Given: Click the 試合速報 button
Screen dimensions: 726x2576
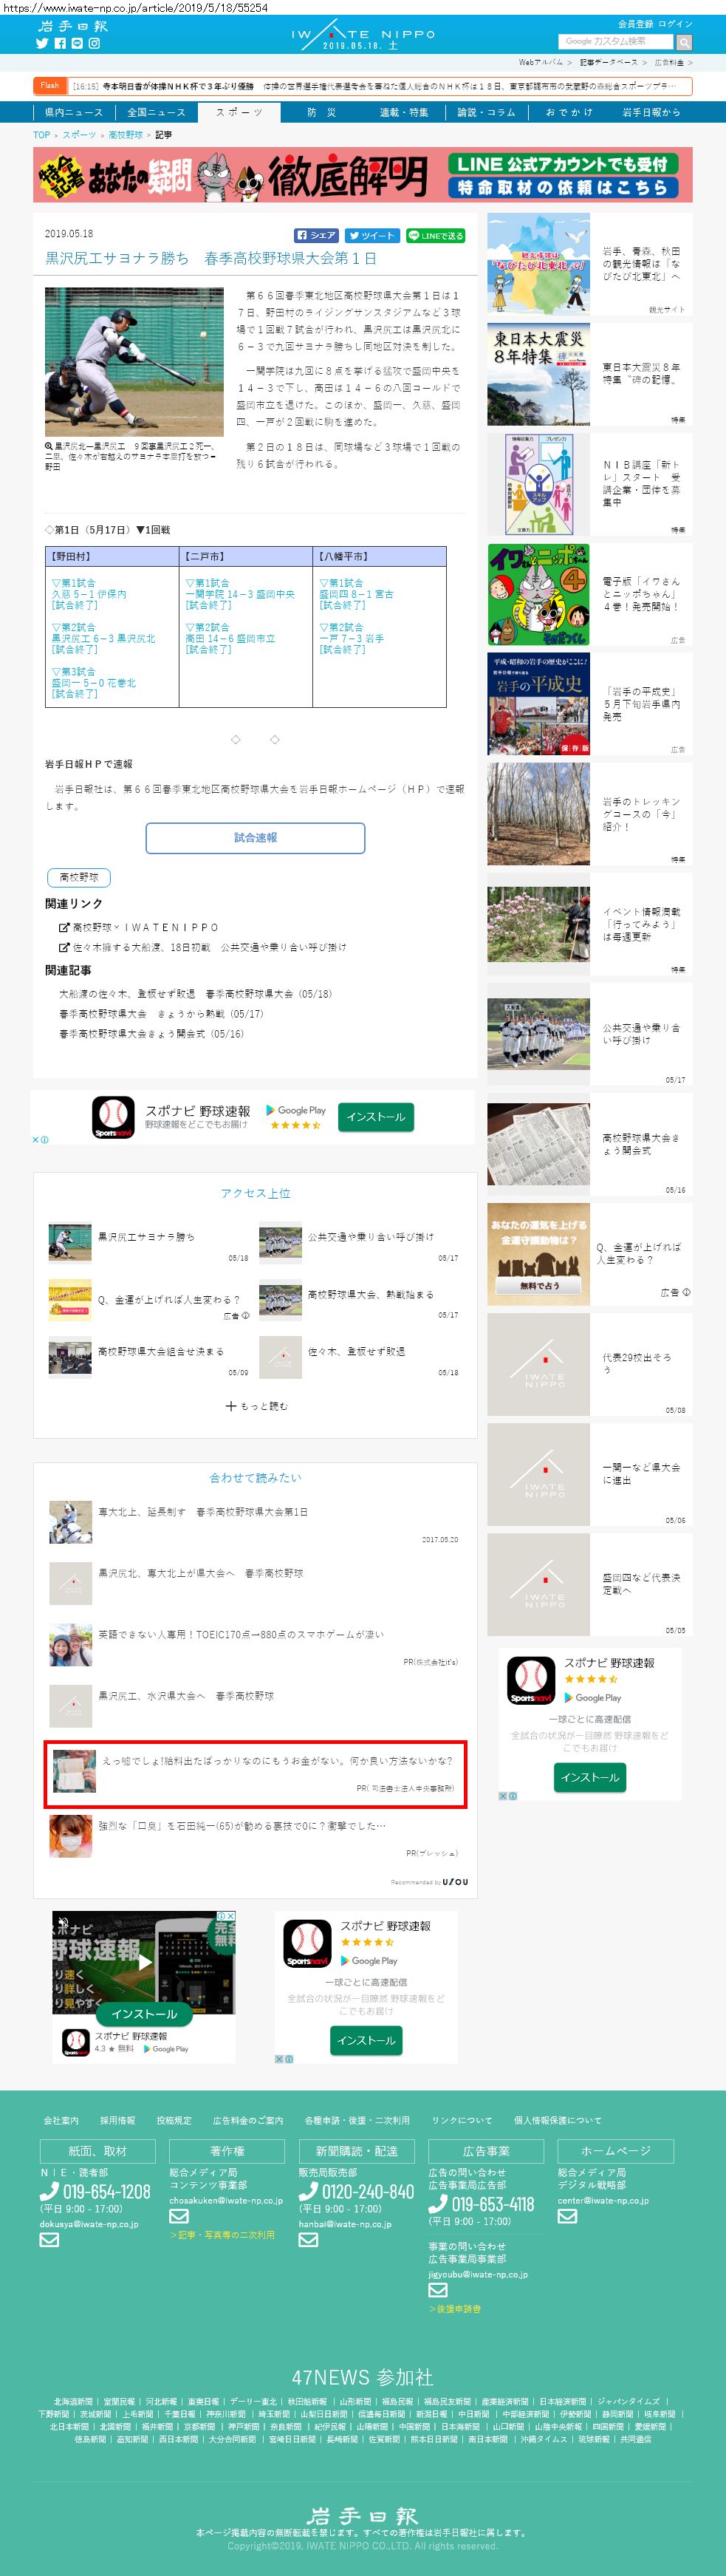Looking at the screenshot, I should tap(255, 838).
